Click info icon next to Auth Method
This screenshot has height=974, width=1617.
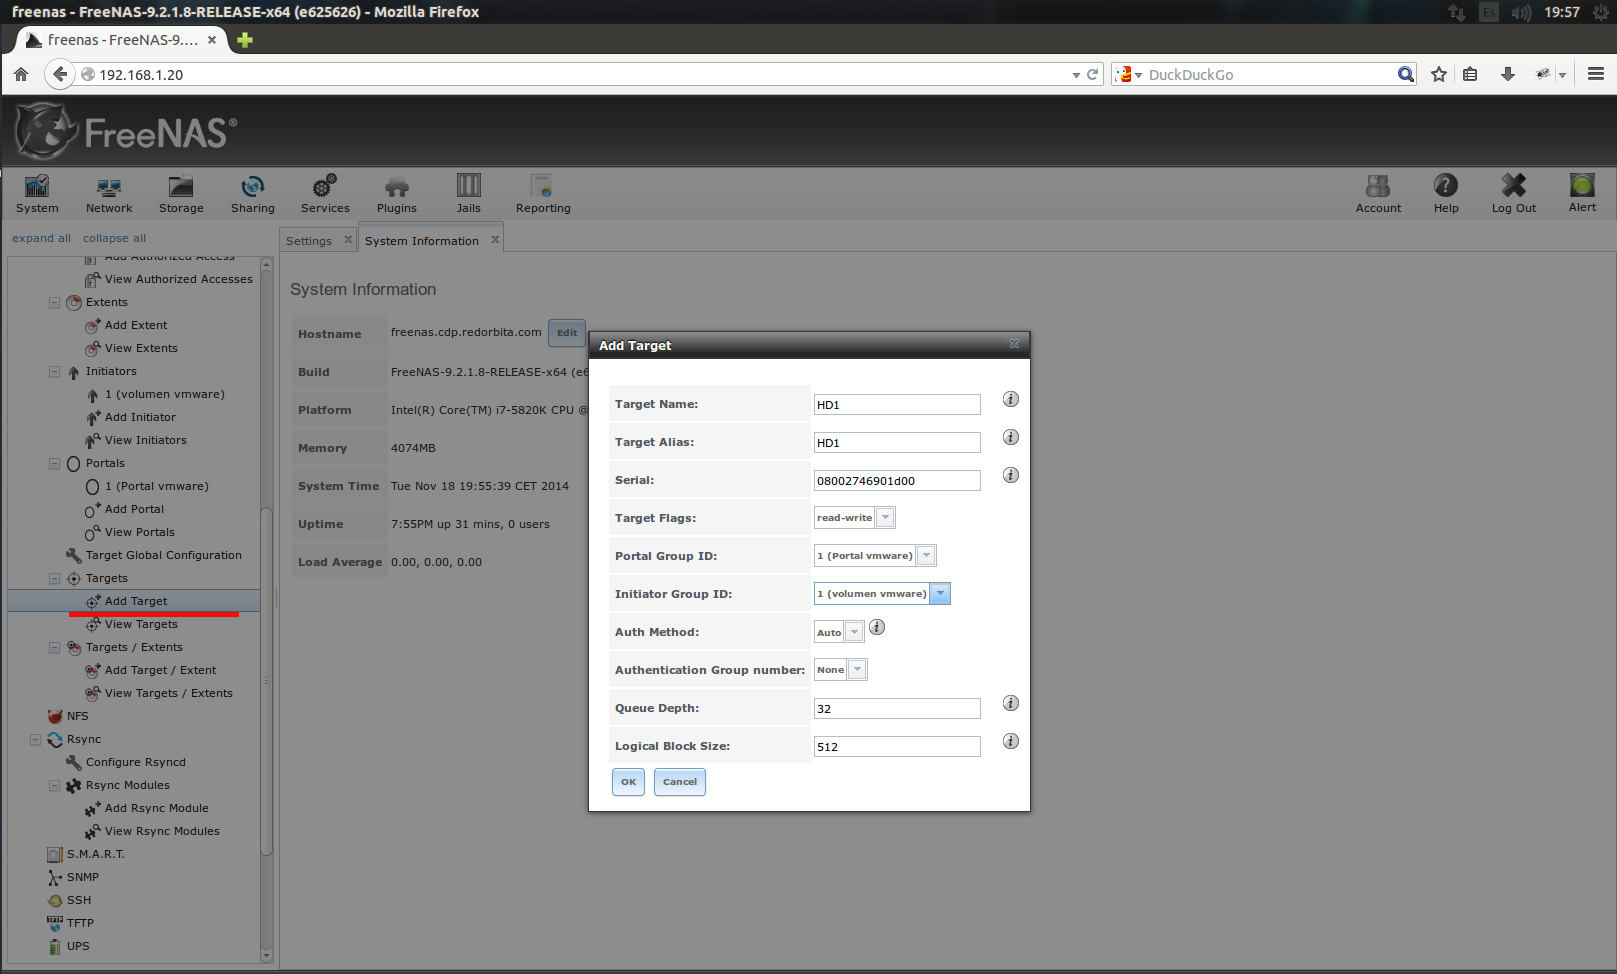(x=877, y=627)
